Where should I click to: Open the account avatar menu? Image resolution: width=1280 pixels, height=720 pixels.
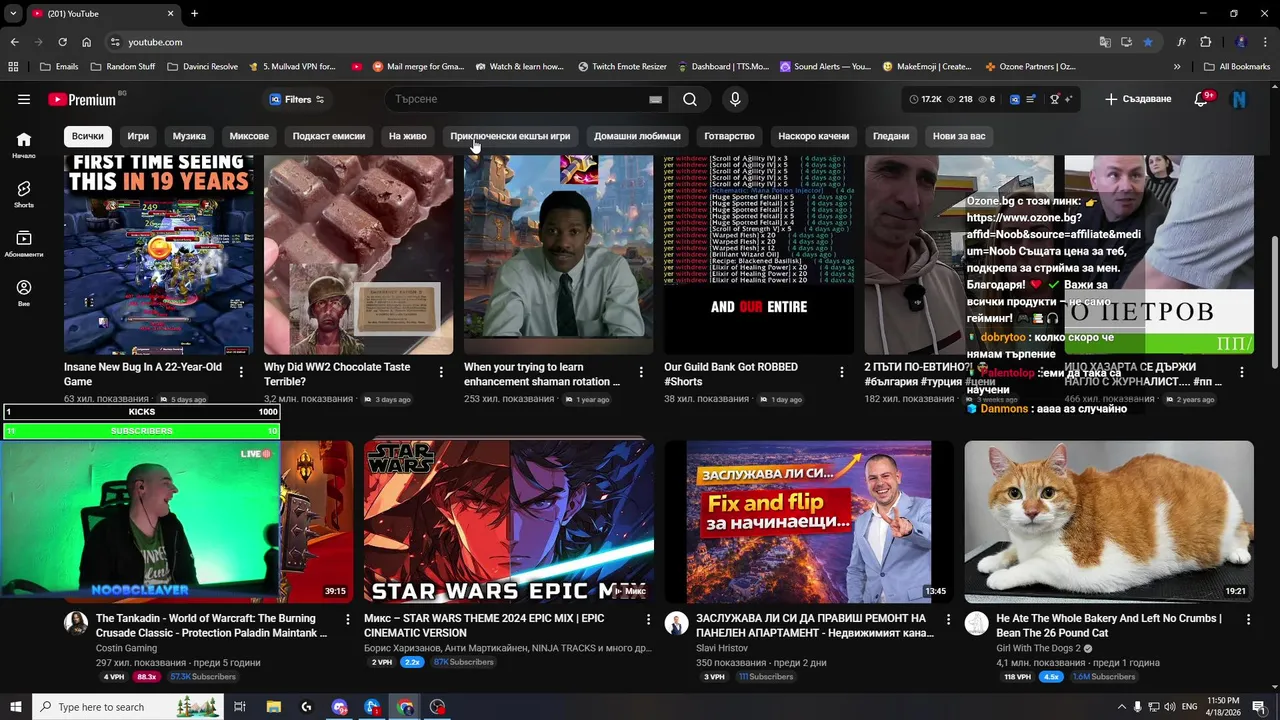coord(1239,99)
